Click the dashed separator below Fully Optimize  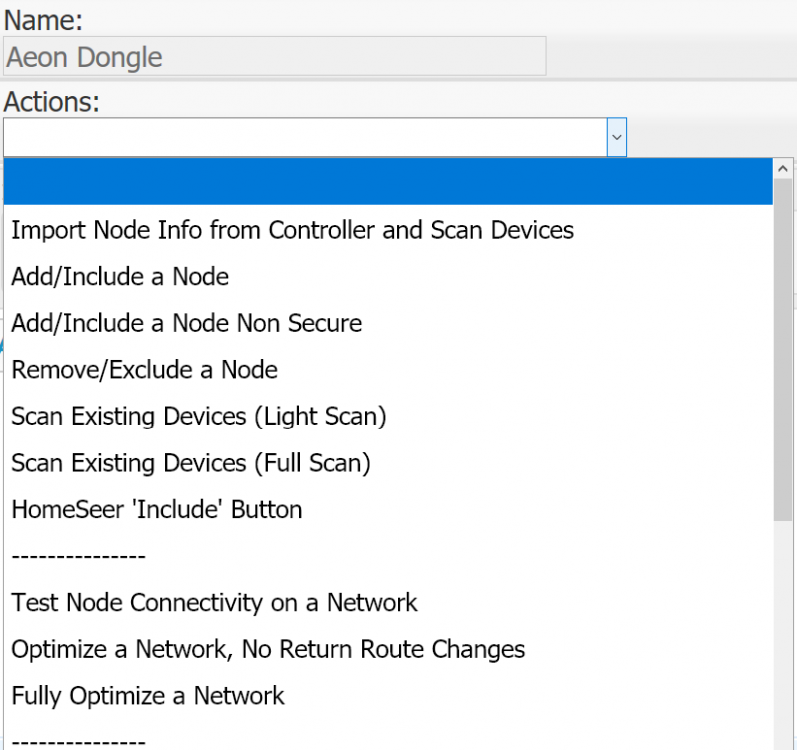(x=78, y=742)
